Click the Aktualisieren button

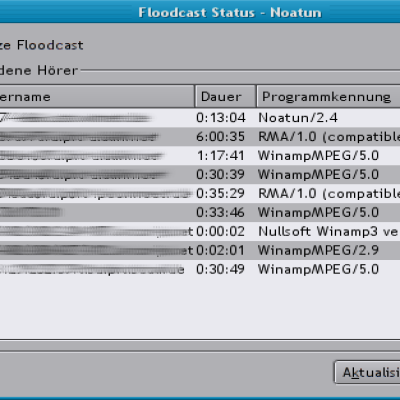367,372
